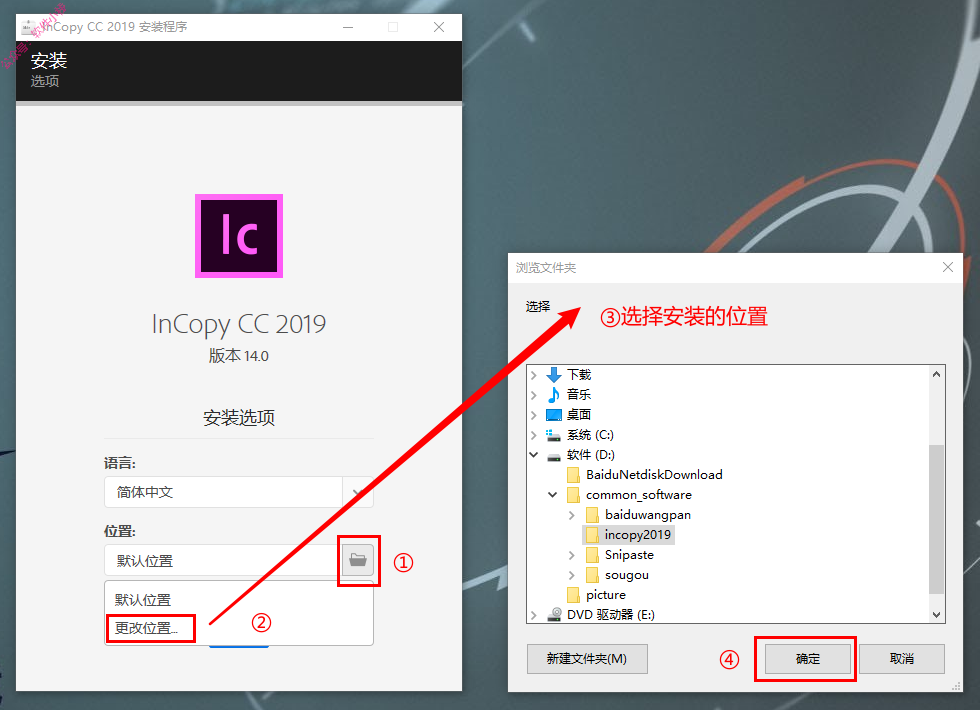Expand the 桌面 tree node
This screenshot has width=980, height=710.
tap(534, 415)
